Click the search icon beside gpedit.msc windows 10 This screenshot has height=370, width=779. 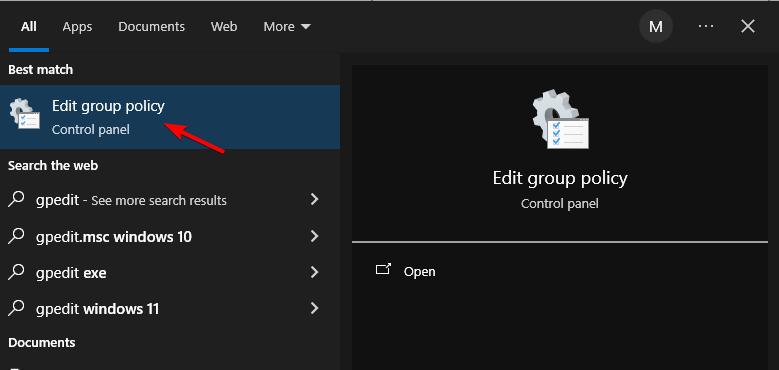pos(17,236)
